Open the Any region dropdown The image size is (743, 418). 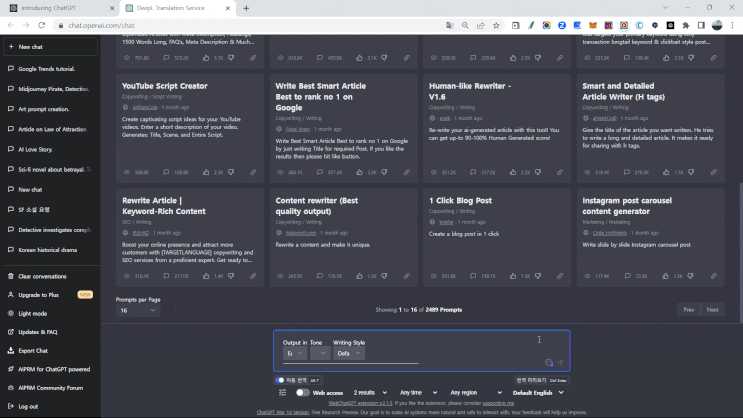[476, 392]
